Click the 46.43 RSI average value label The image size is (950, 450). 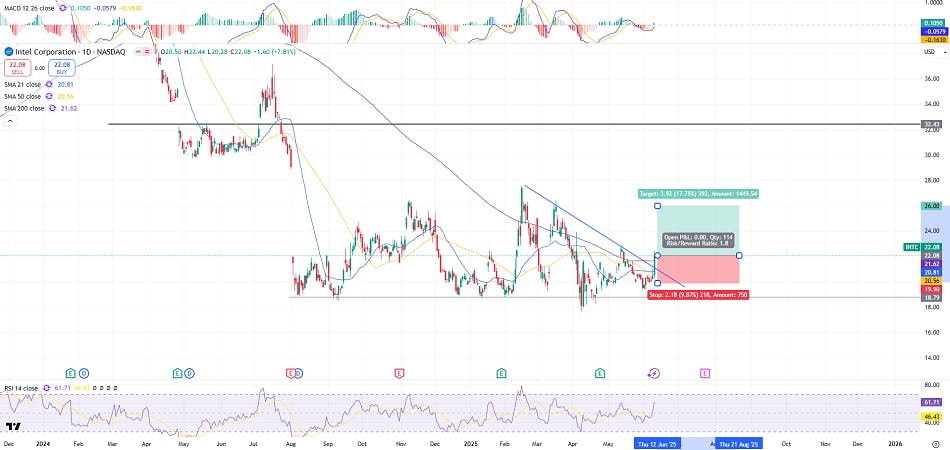(930, 417)
